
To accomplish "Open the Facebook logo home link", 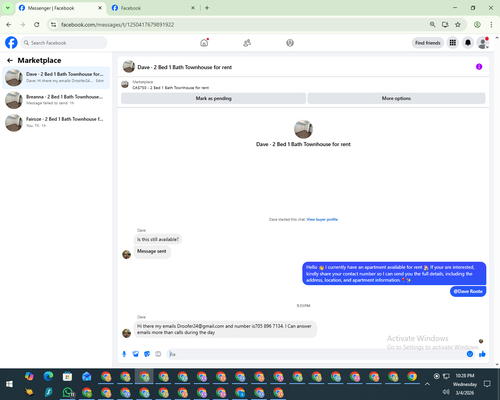I will [x=11, y=43].
